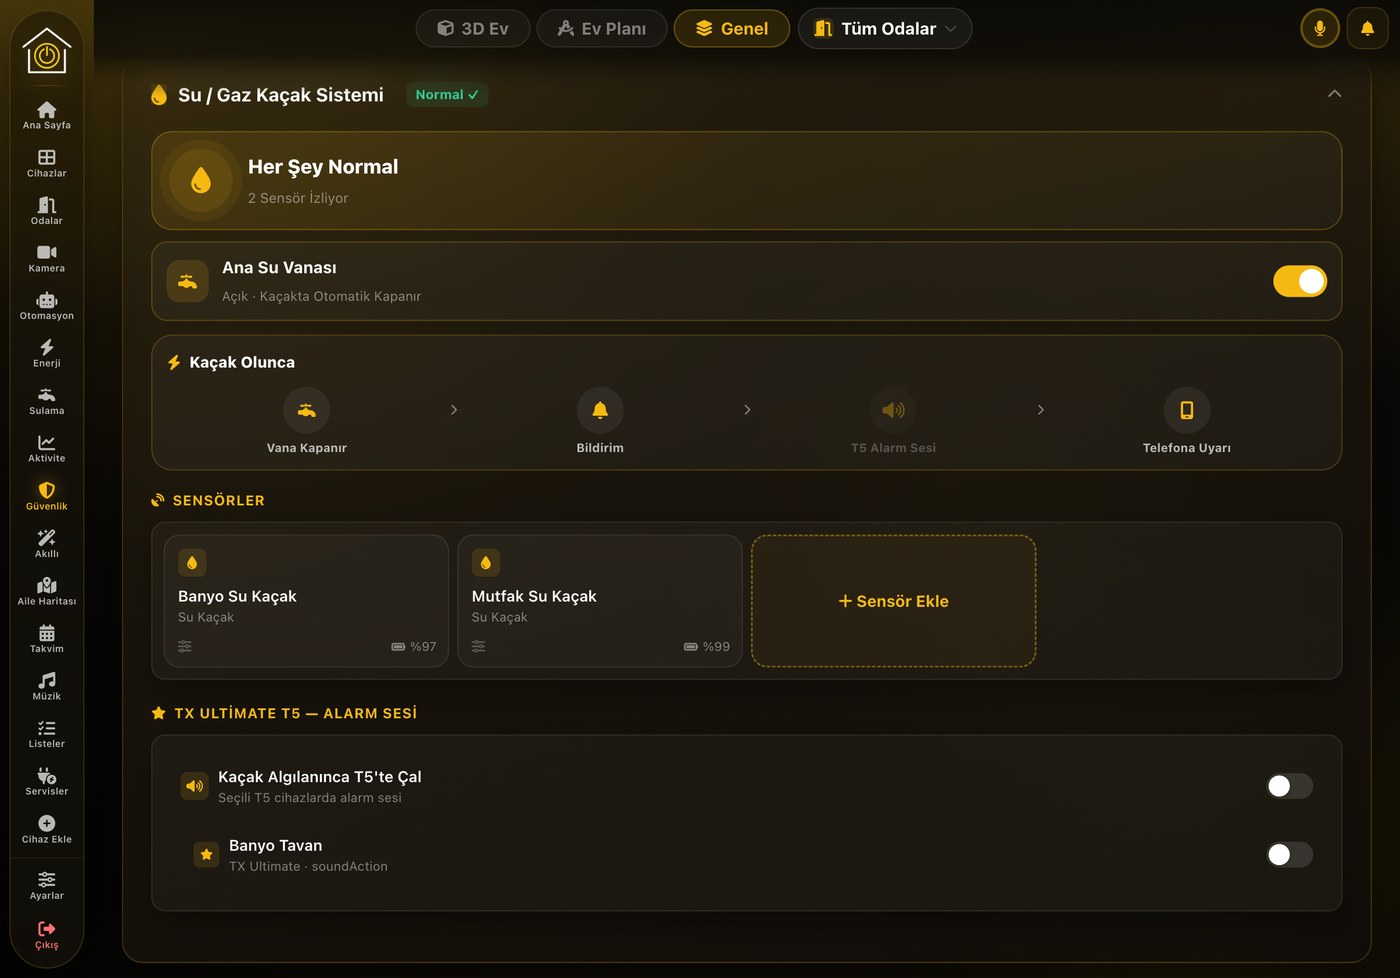Select Güvenlik security in sidebar

pos(46,496)
